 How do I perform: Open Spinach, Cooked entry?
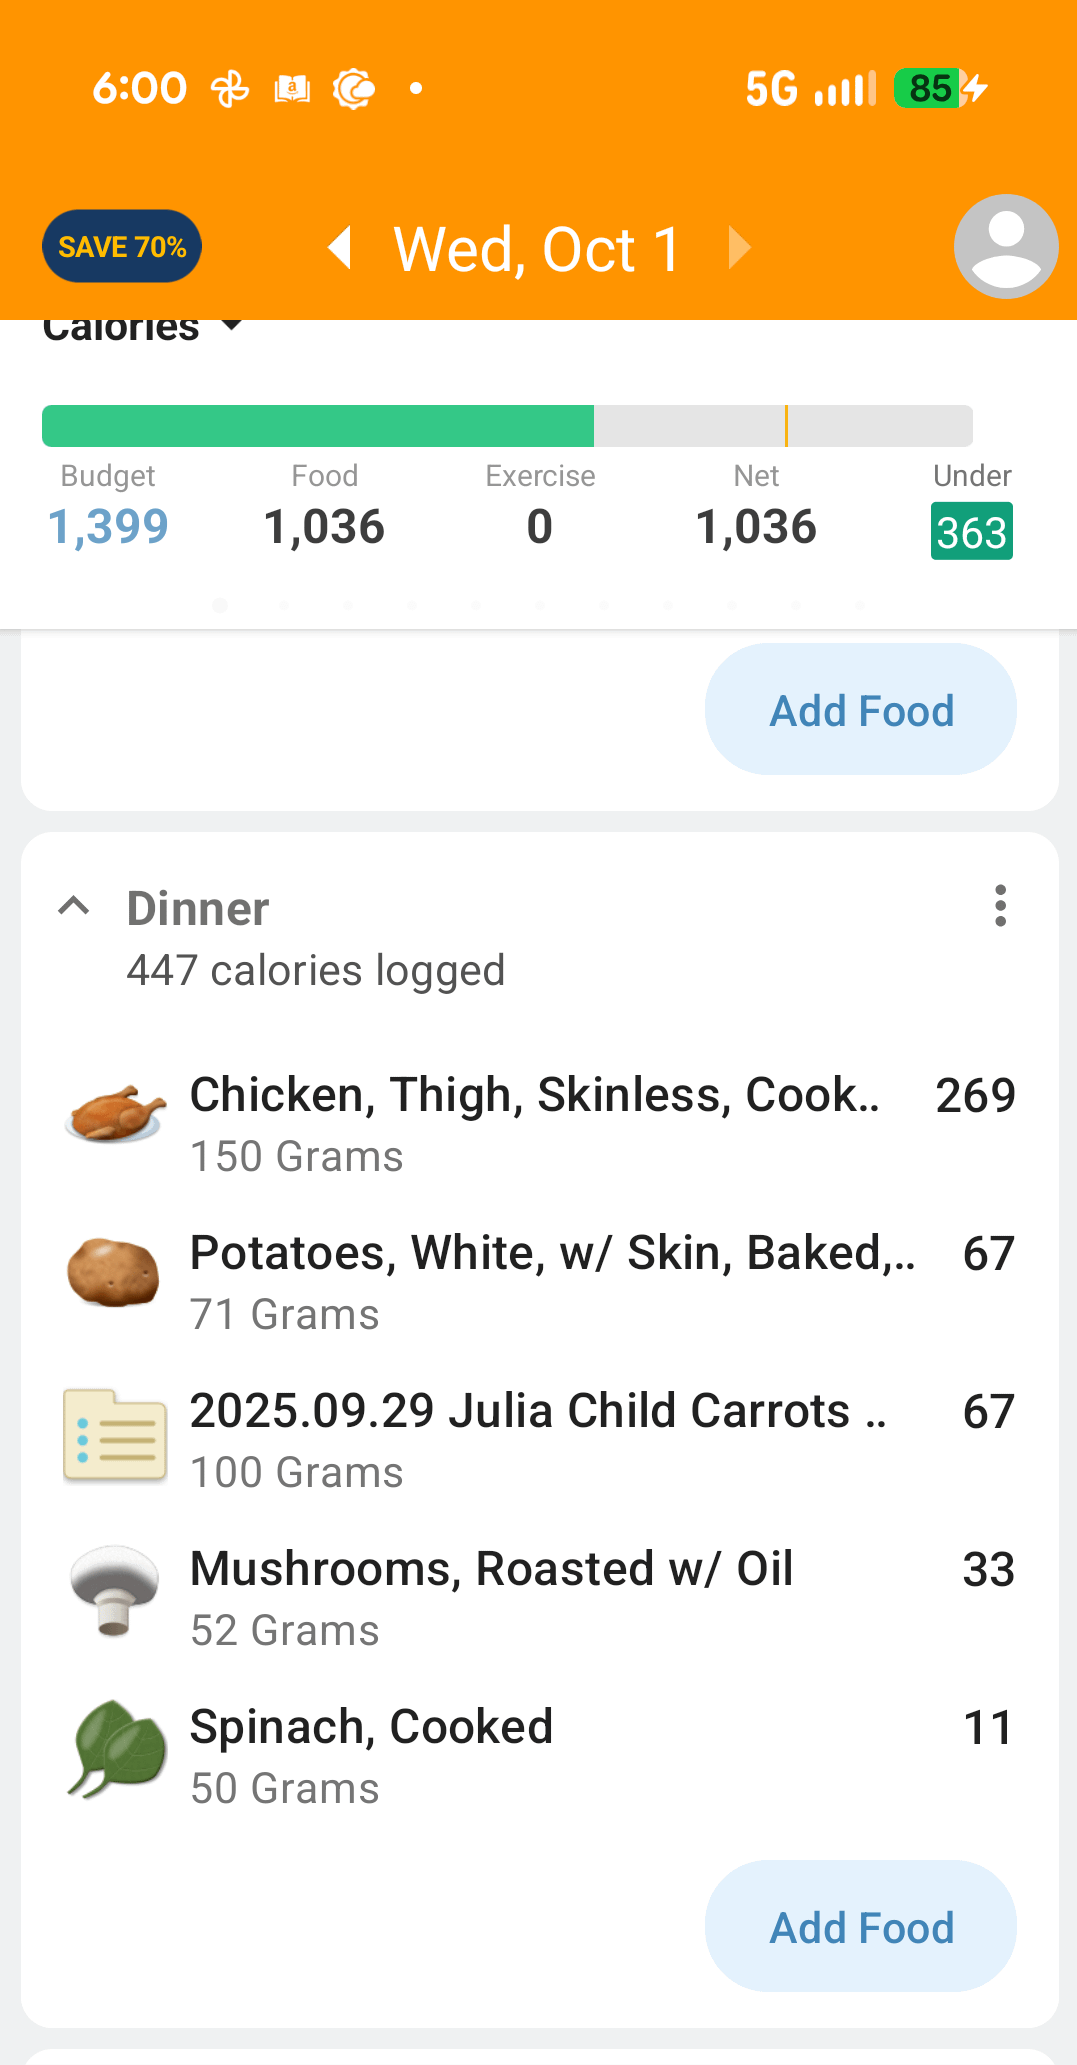[x=371, y=1728]
